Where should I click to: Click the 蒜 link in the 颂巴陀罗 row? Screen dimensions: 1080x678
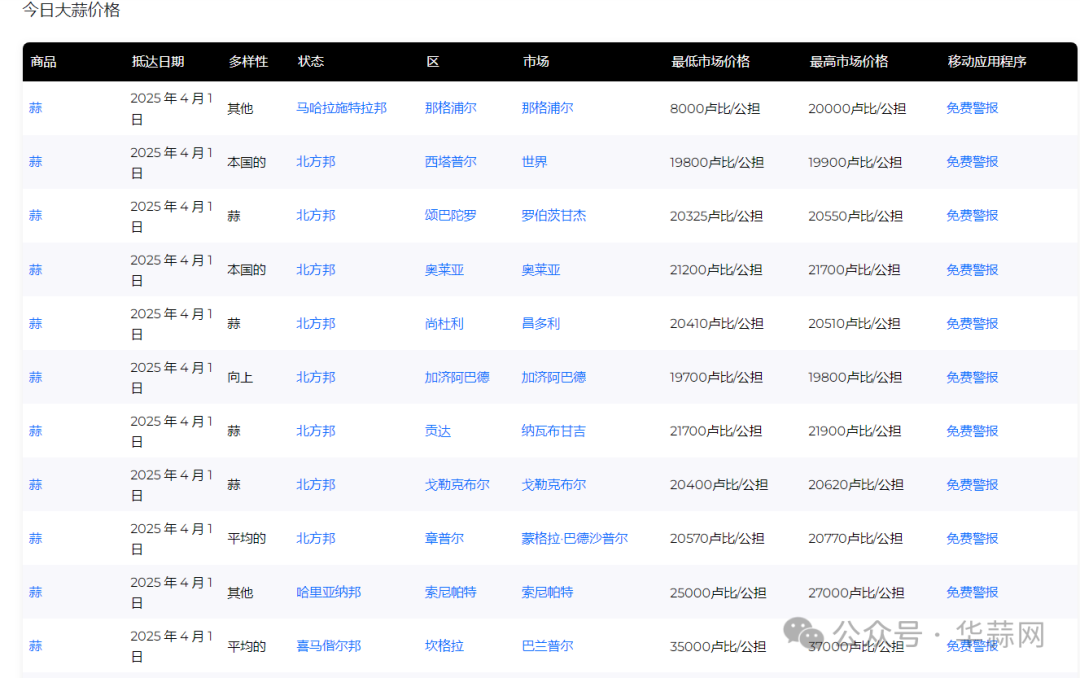36,216
